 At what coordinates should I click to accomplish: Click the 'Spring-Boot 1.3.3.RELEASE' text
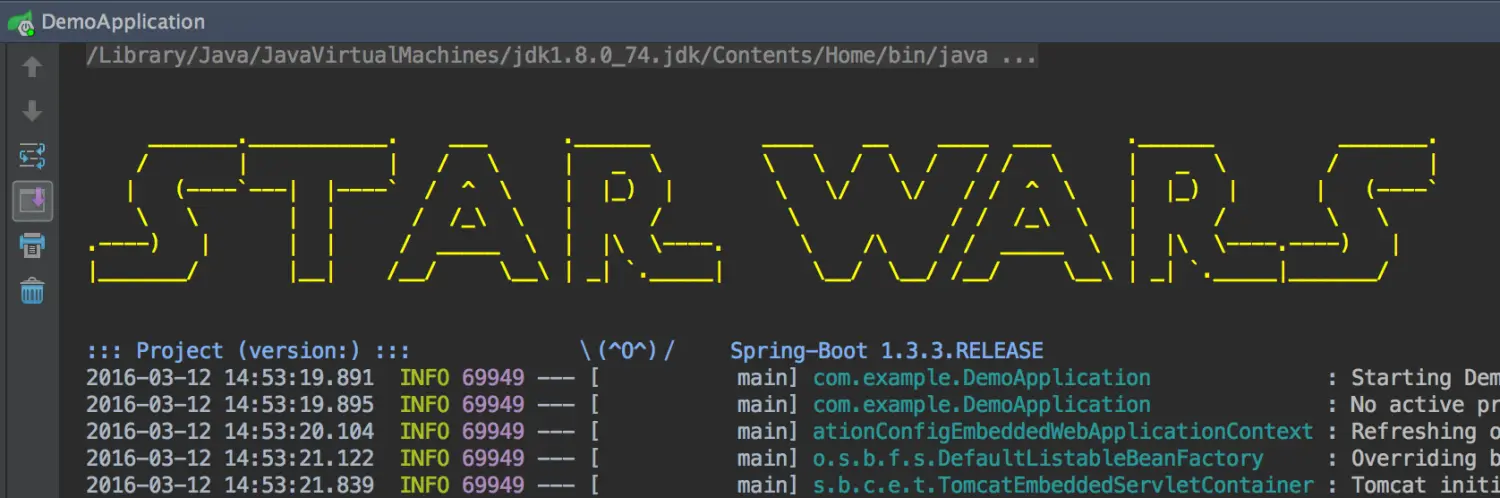886,351
